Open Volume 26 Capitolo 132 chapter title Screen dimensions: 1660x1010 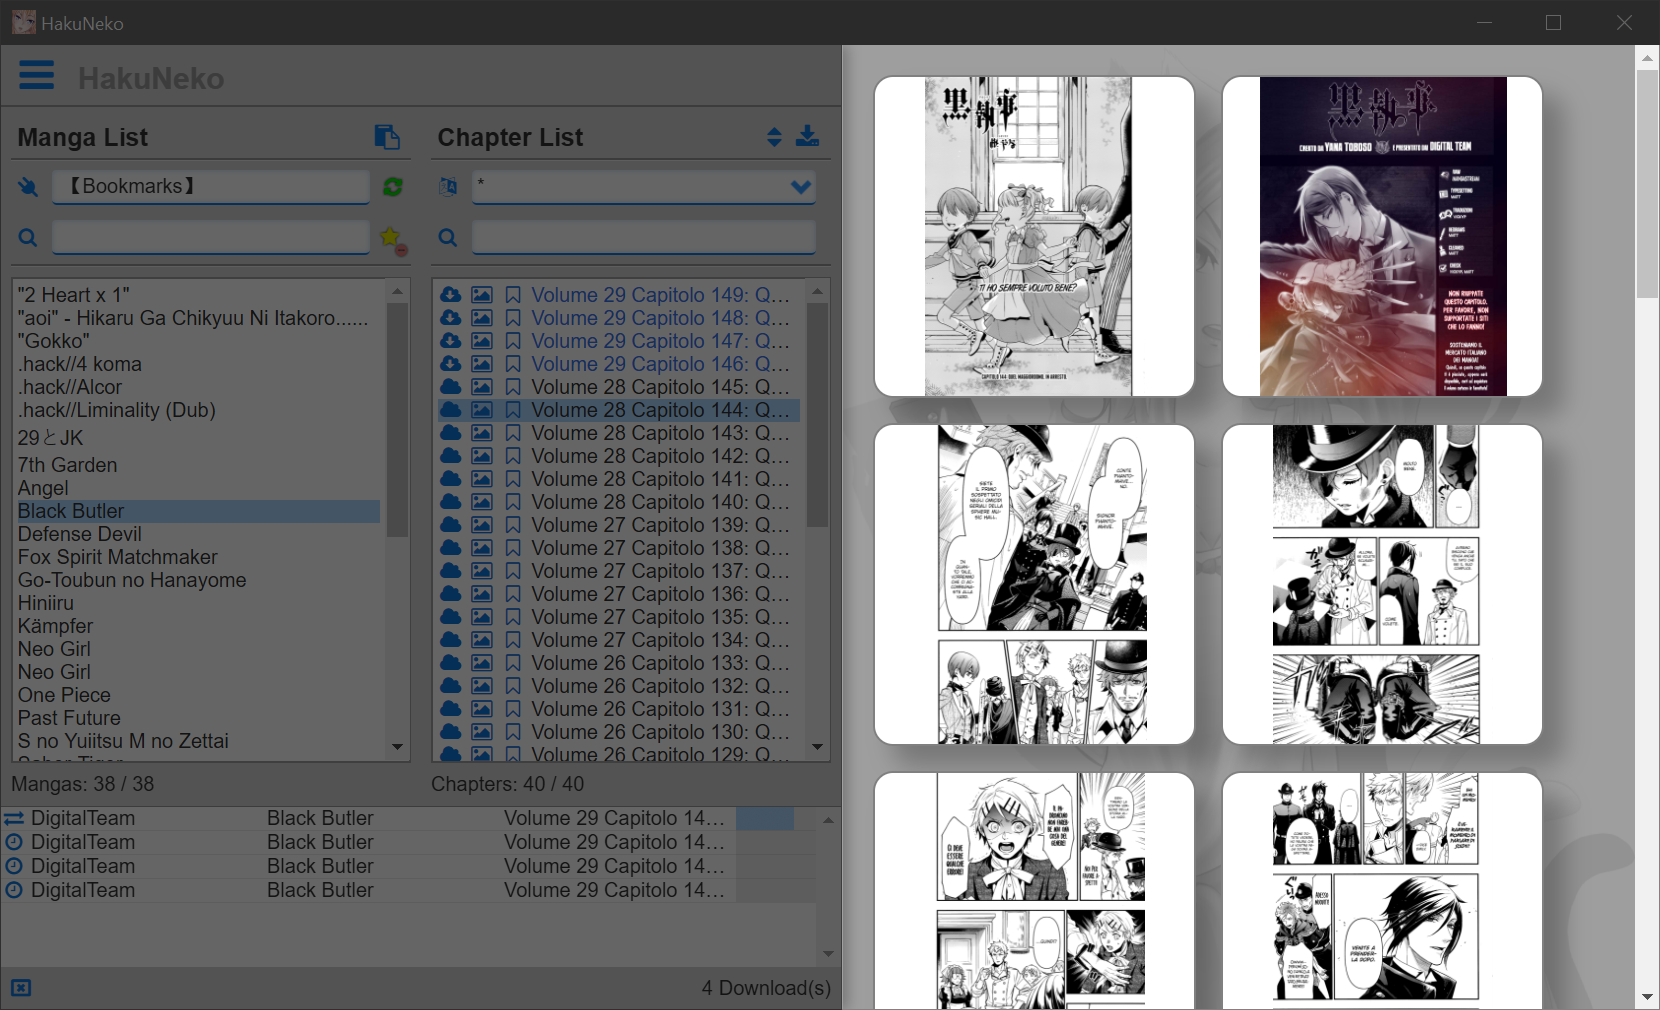(660, 686)
